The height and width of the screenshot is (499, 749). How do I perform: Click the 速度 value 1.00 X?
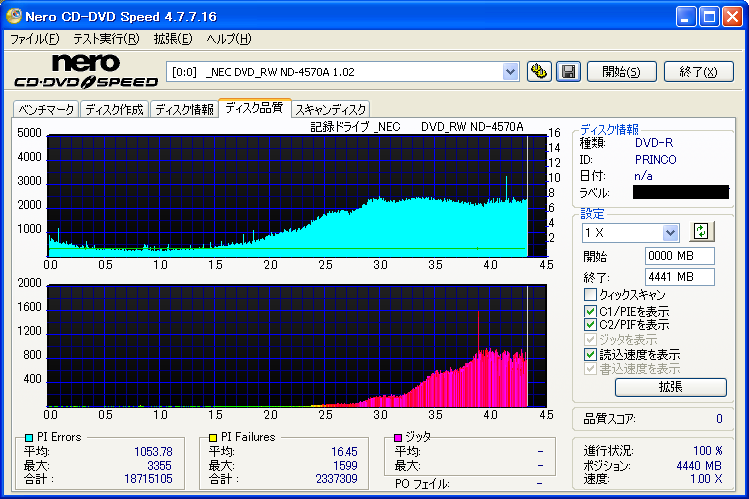(x=706, y=478)
